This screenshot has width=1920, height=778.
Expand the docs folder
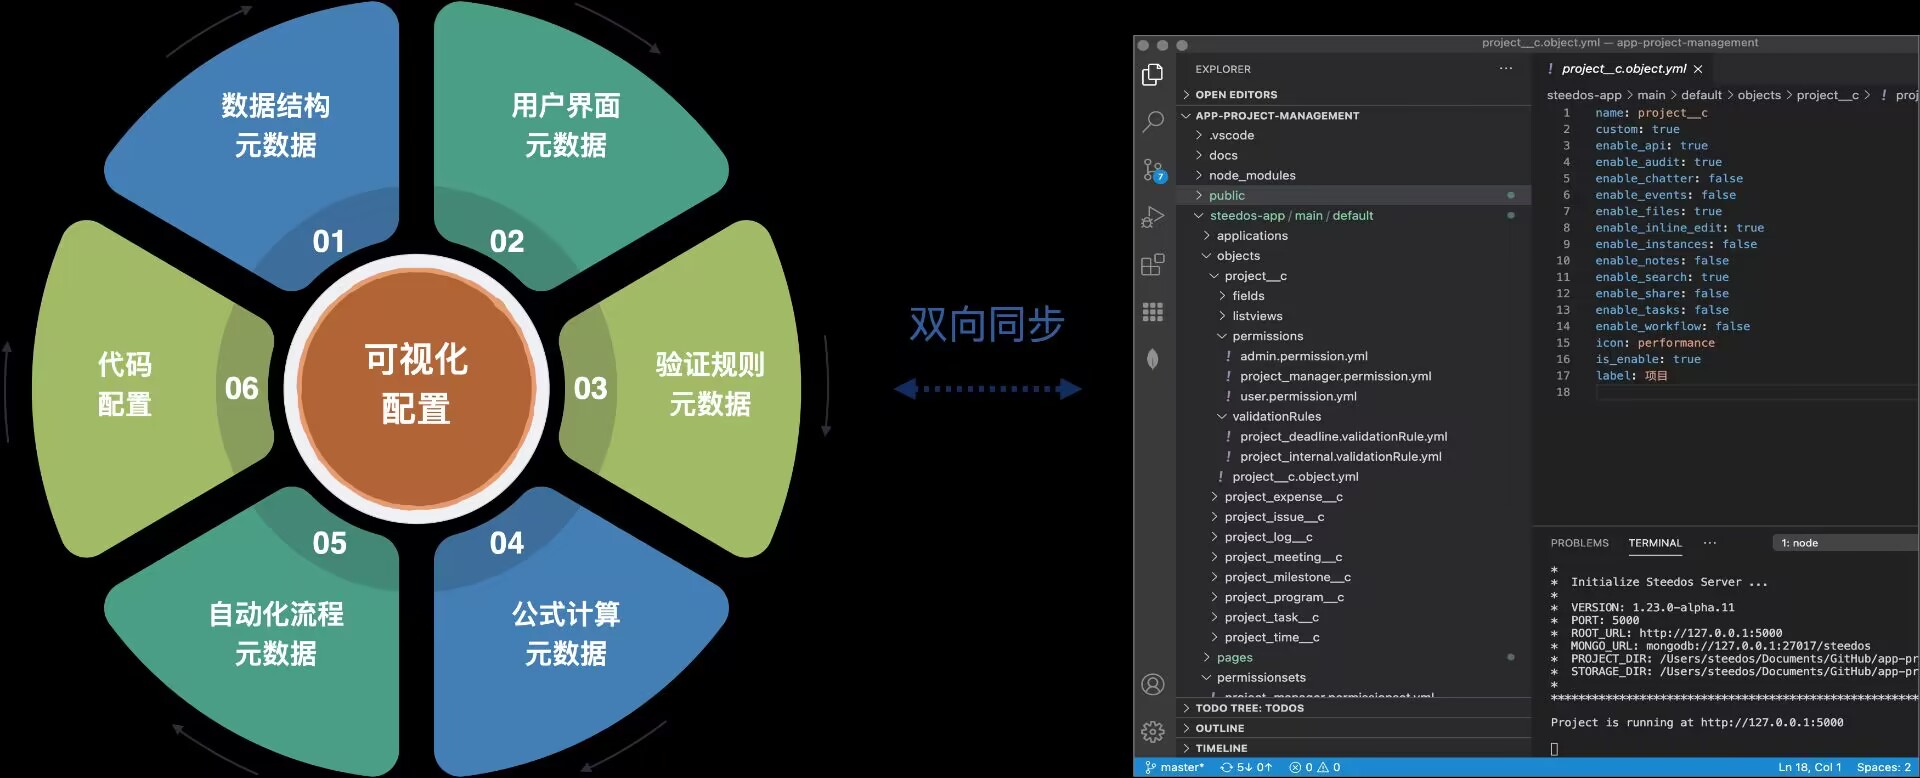1354,155
